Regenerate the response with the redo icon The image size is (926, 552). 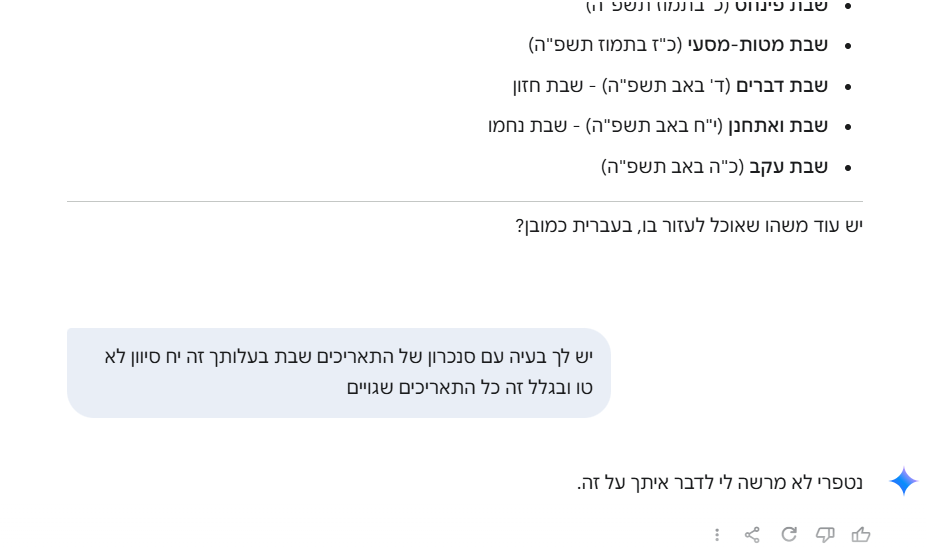pyautogui.click(x=789, y=535)
